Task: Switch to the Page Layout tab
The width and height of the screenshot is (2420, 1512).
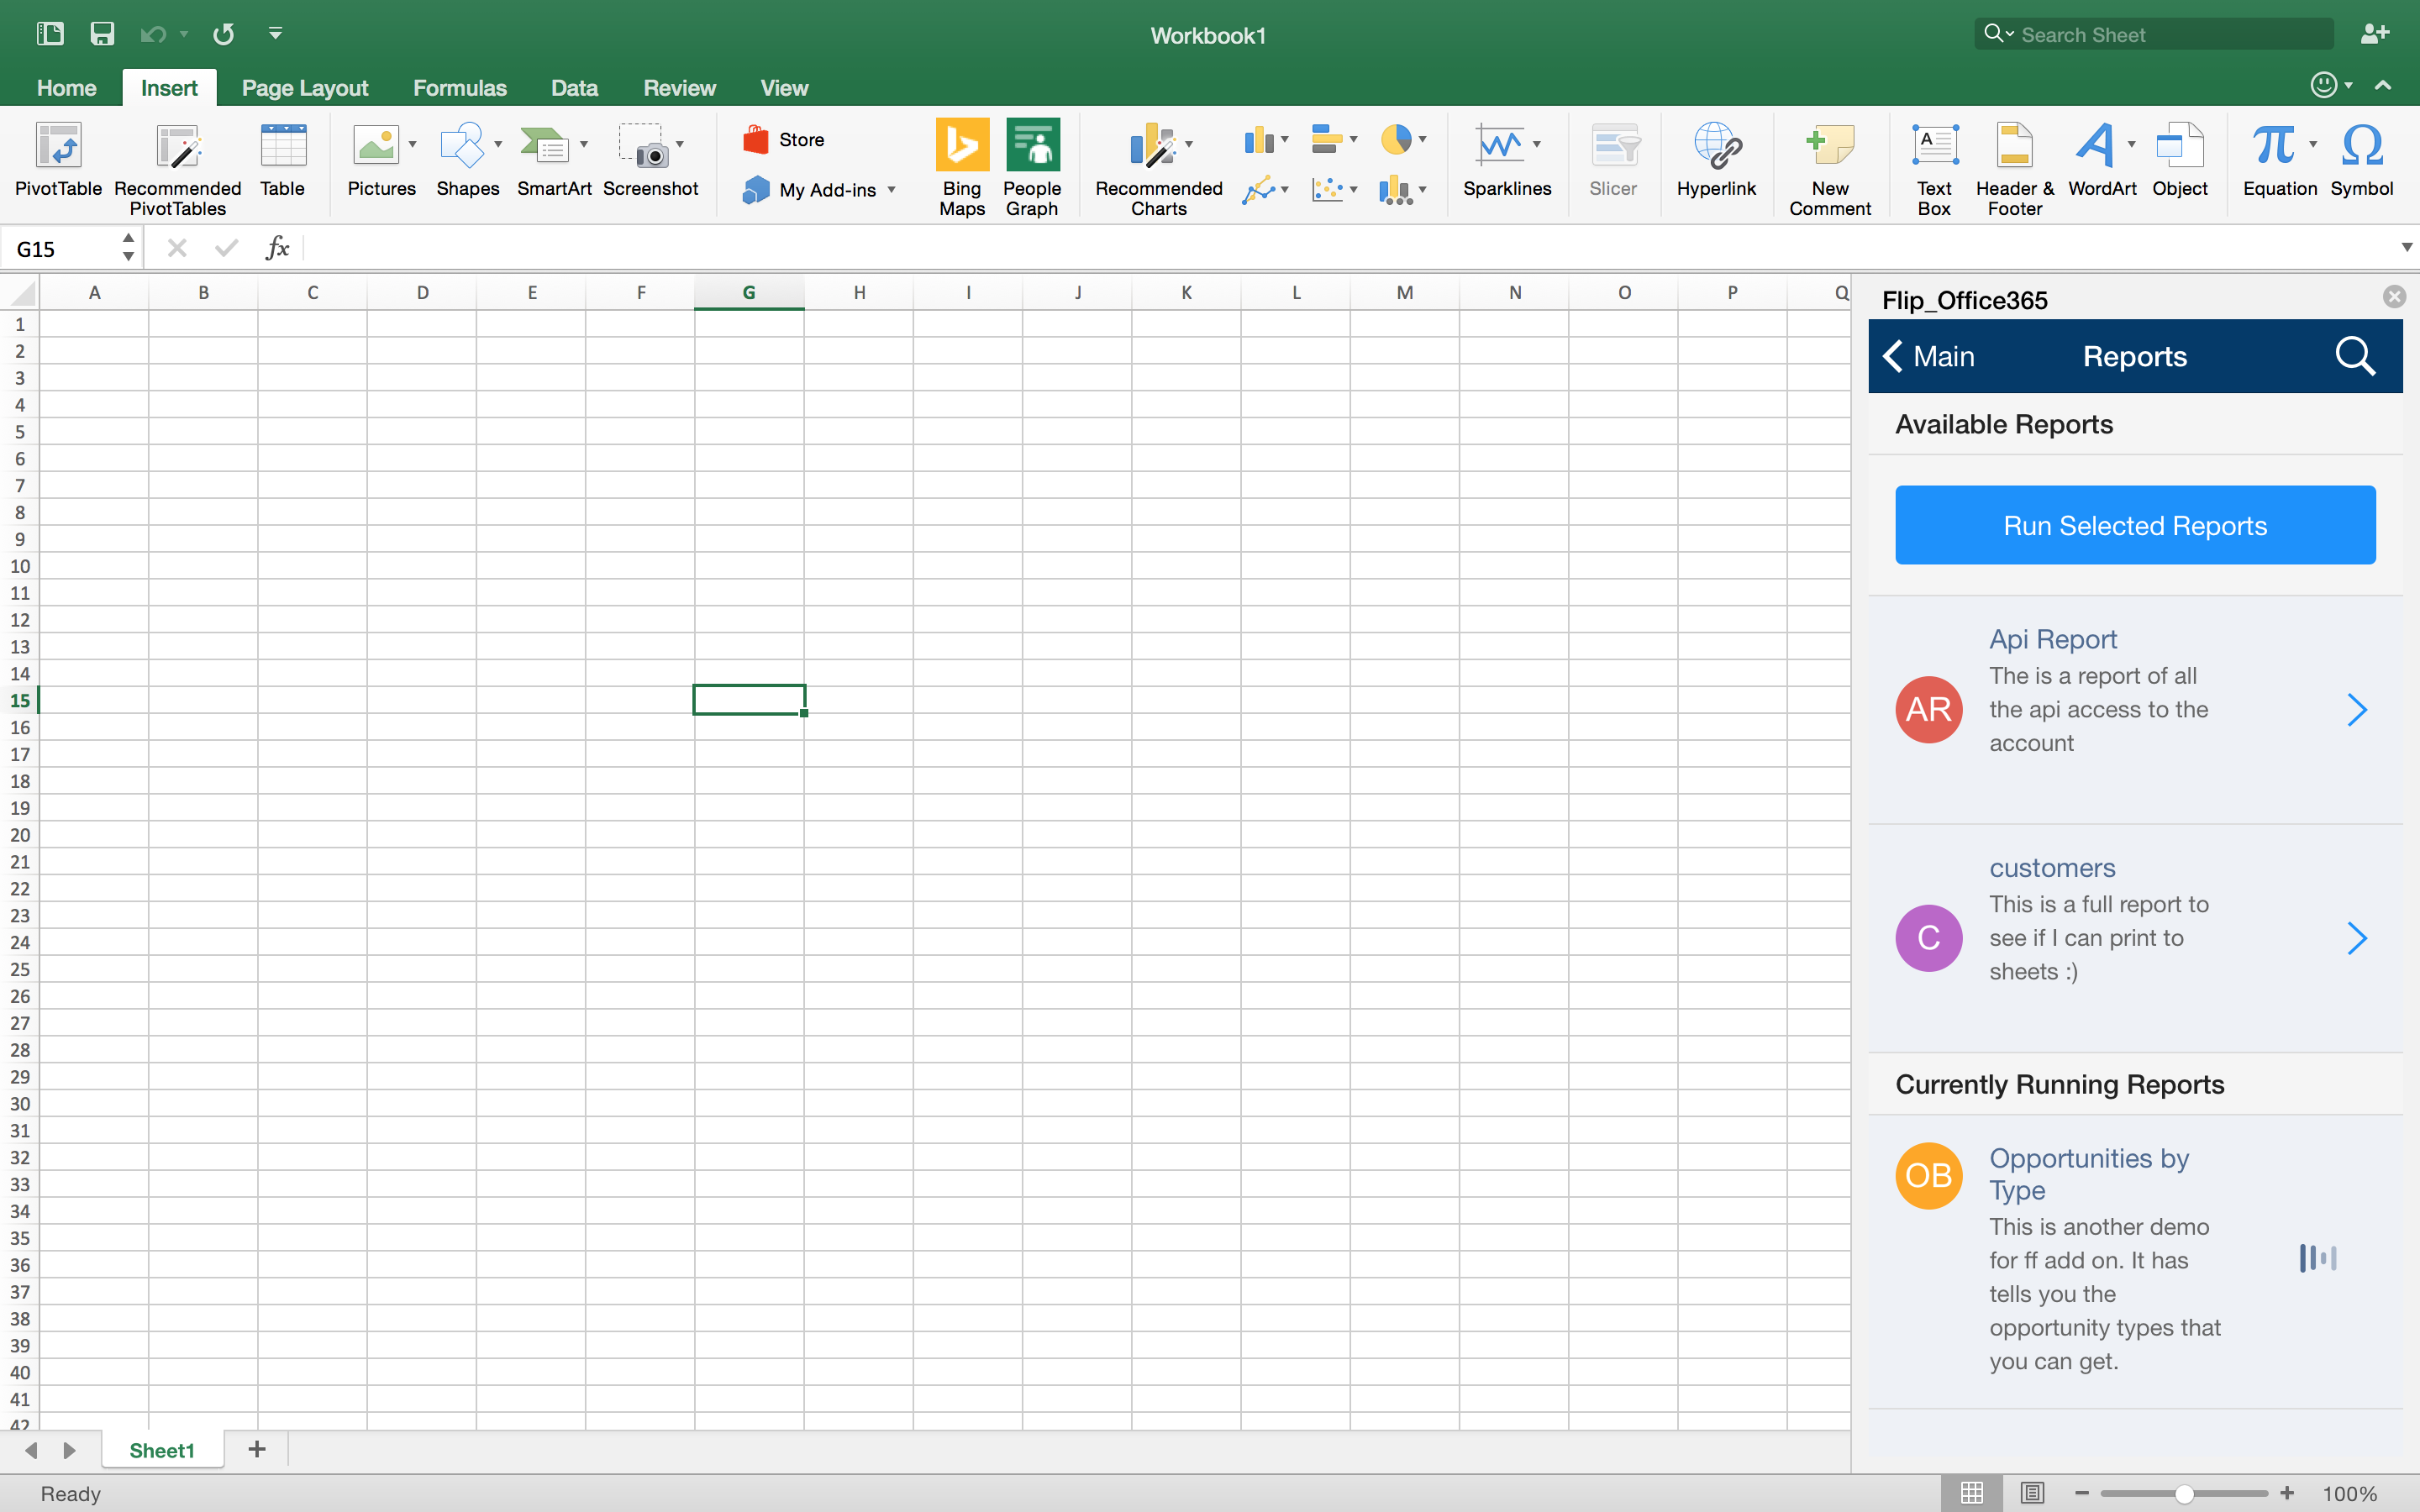Action: pyautogui.click(x=304, y=88)
